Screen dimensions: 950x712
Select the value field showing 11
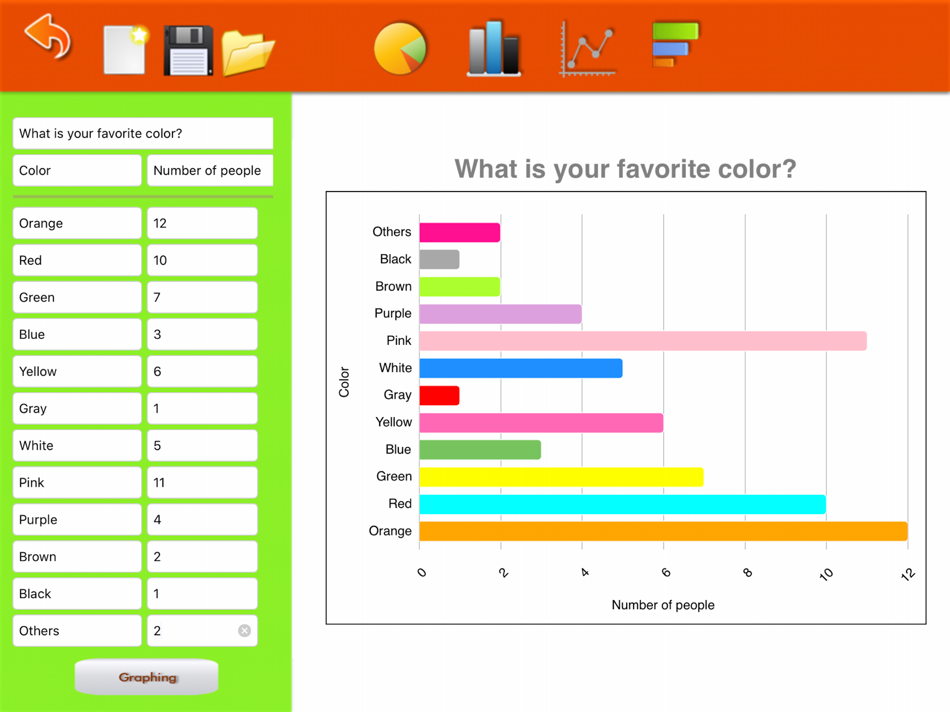pos(202,482)
